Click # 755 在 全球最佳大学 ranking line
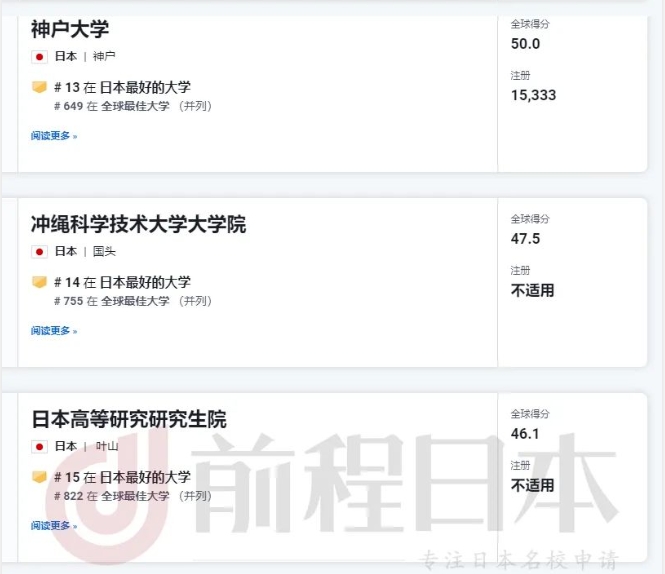Viewport: 665px width, 574px height. pyautogui.click(x=133, y=301)
